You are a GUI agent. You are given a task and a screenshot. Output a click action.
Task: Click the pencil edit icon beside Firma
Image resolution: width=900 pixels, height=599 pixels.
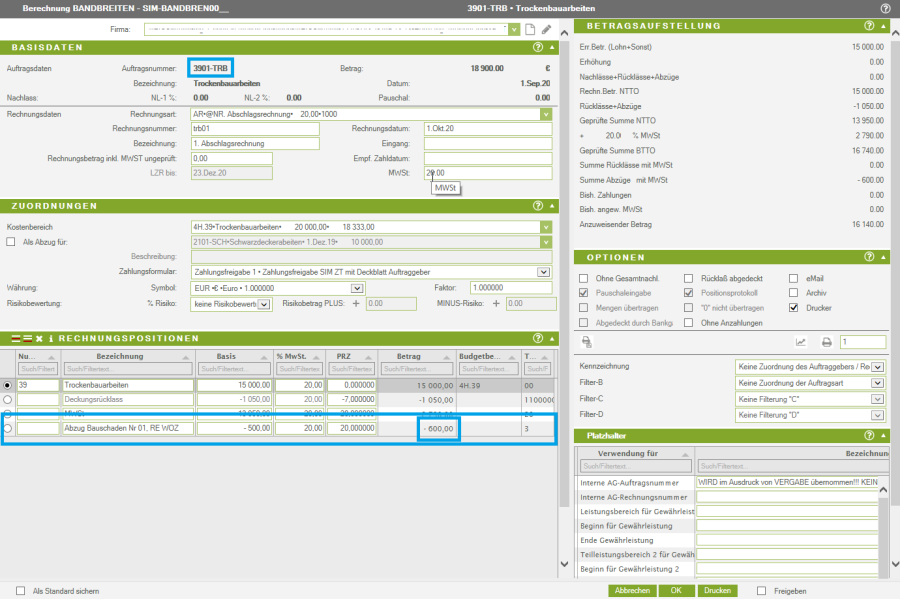click(546, 30)
